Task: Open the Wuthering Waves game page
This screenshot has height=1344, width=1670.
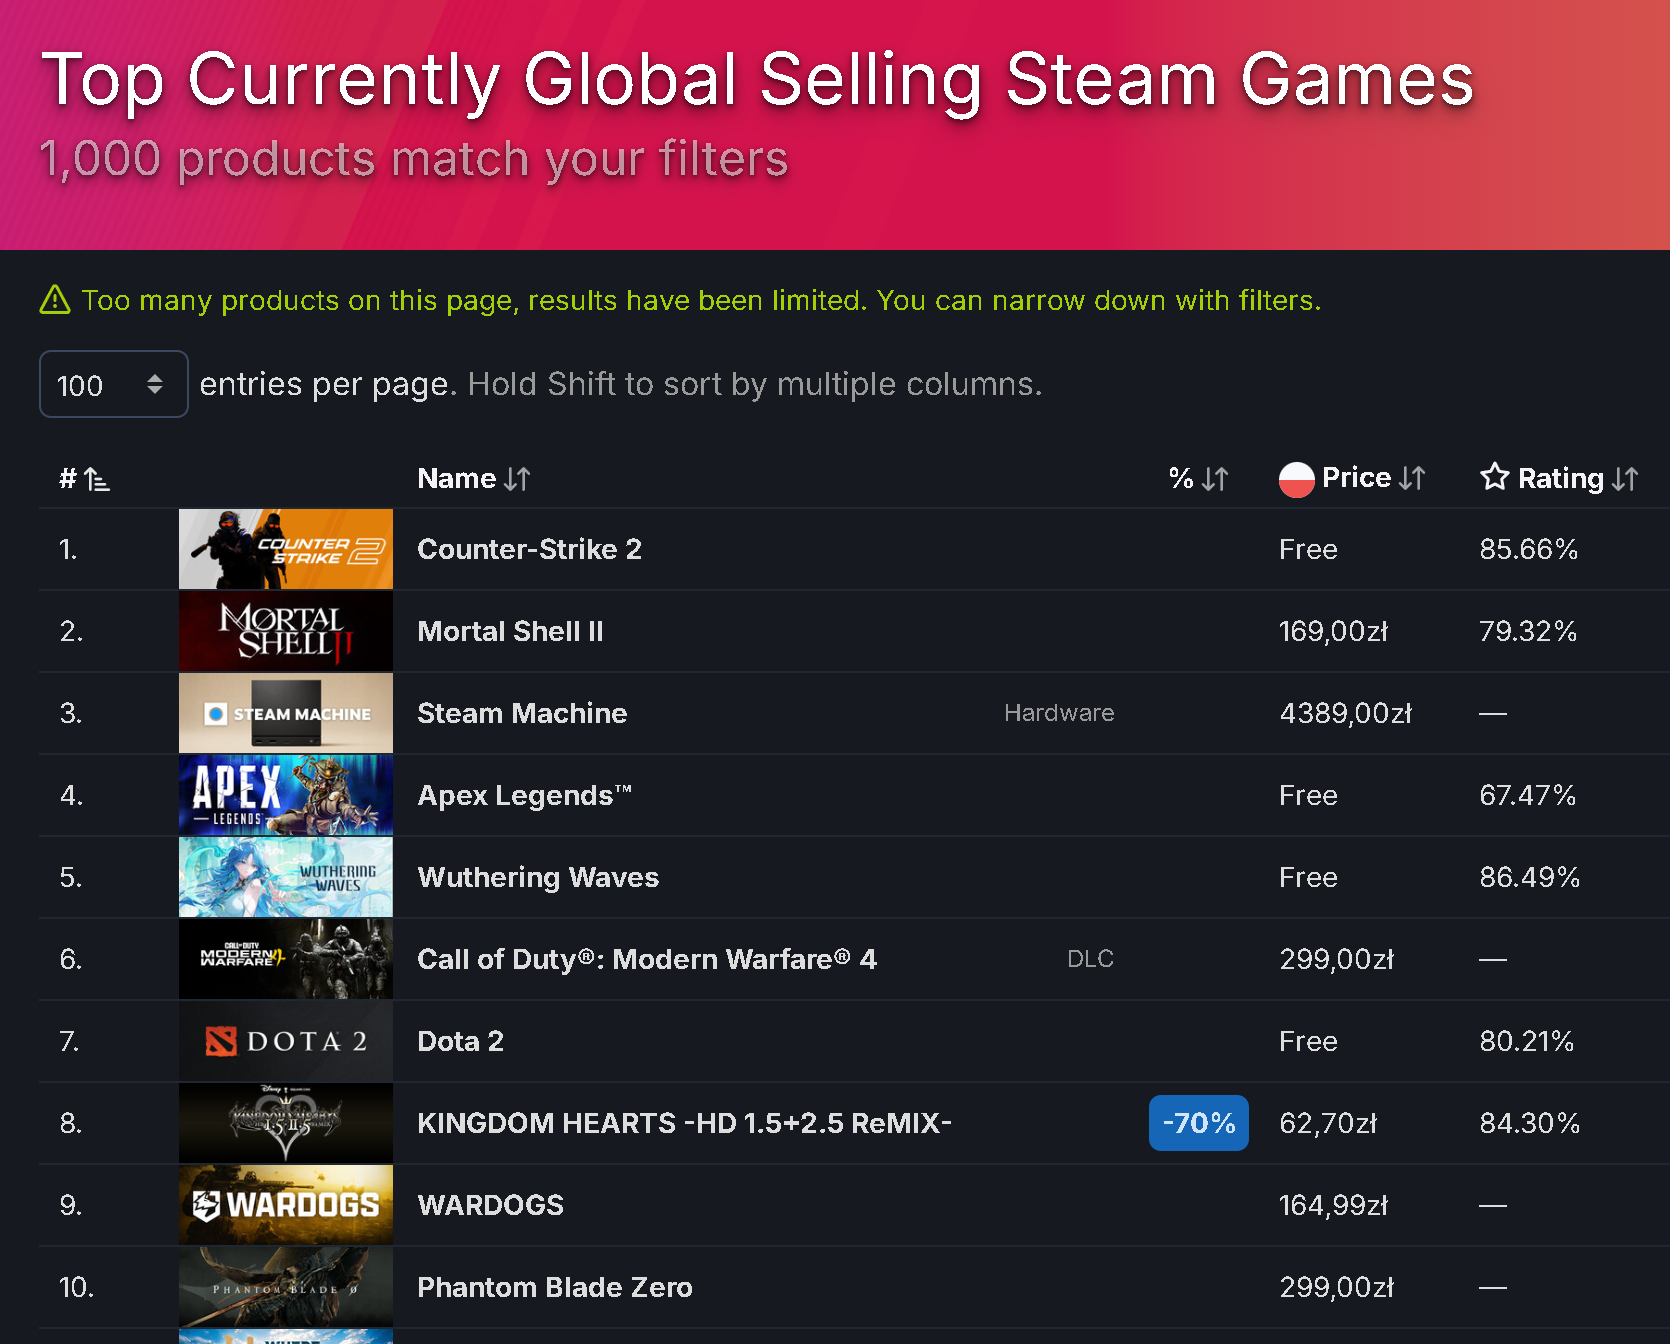Action: pos(538,877)
